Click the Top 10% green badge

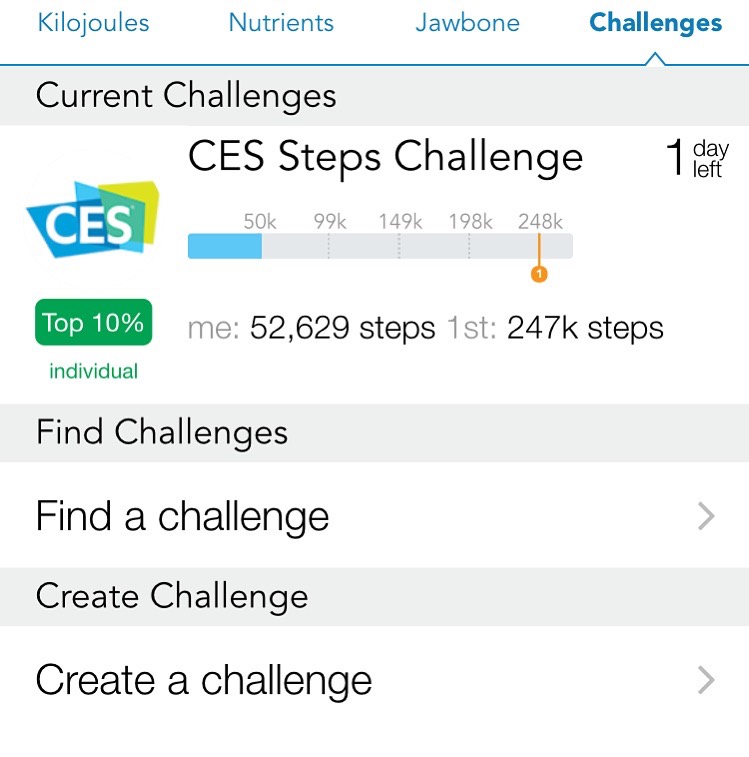click(x=94, y=322)
